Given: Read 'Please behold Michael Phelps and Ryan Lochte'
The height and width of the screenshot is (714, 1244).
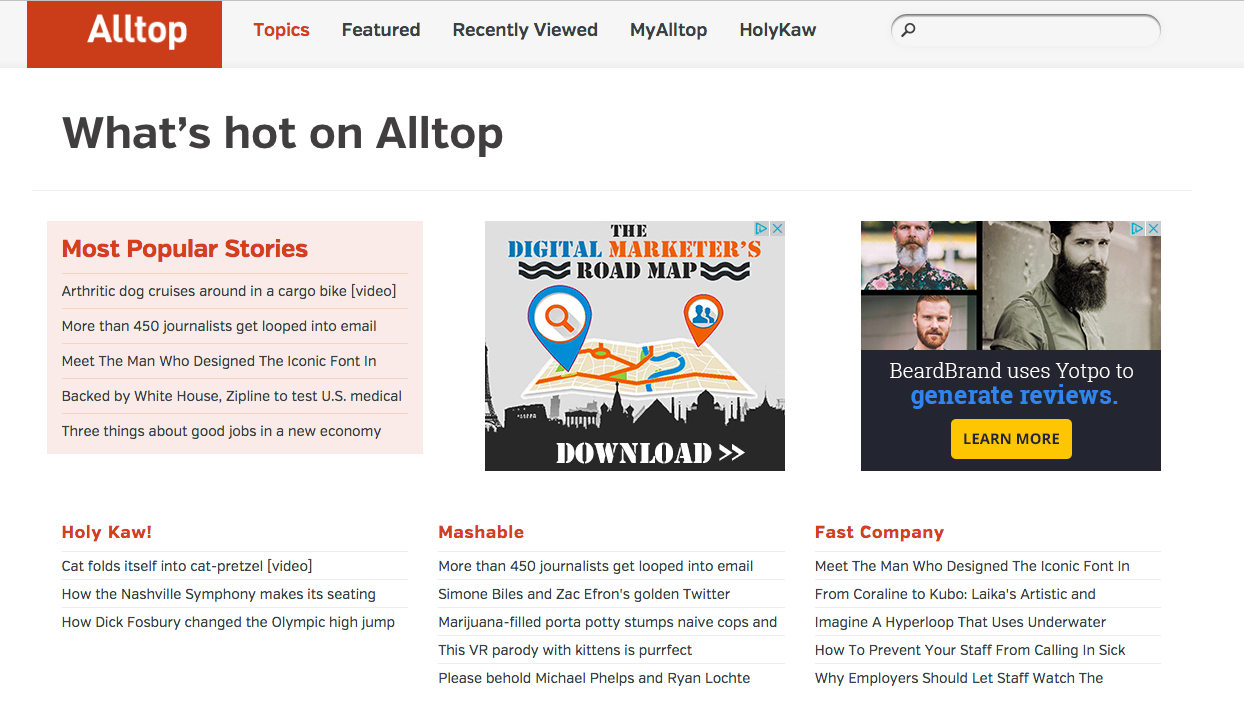Looking at the screenshot, I should (x=594, y=678).
